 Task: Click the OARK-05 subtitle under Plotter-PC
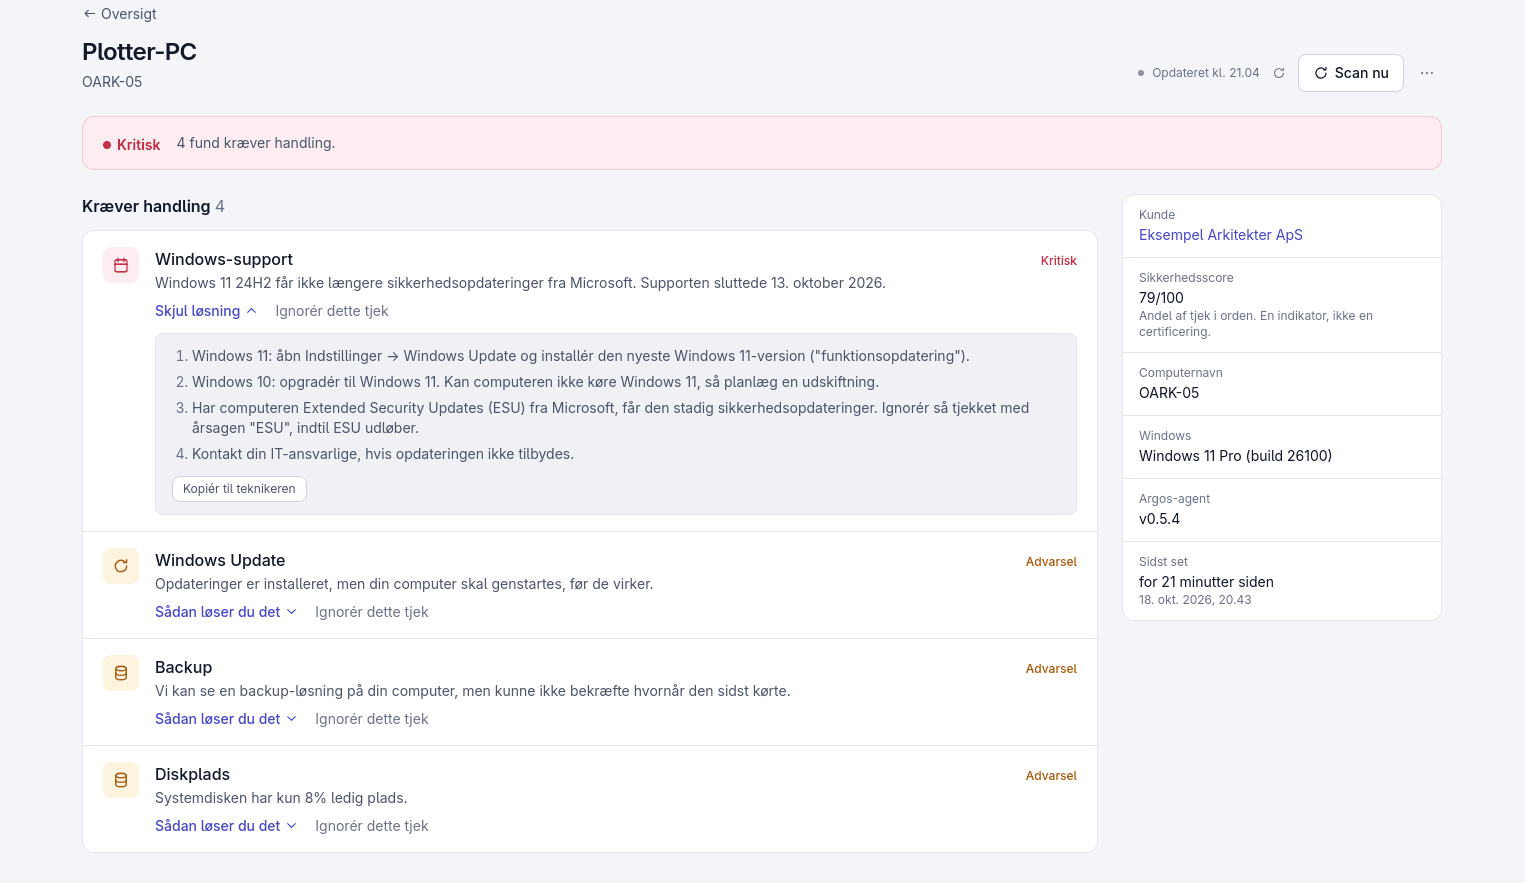[112, 82]
